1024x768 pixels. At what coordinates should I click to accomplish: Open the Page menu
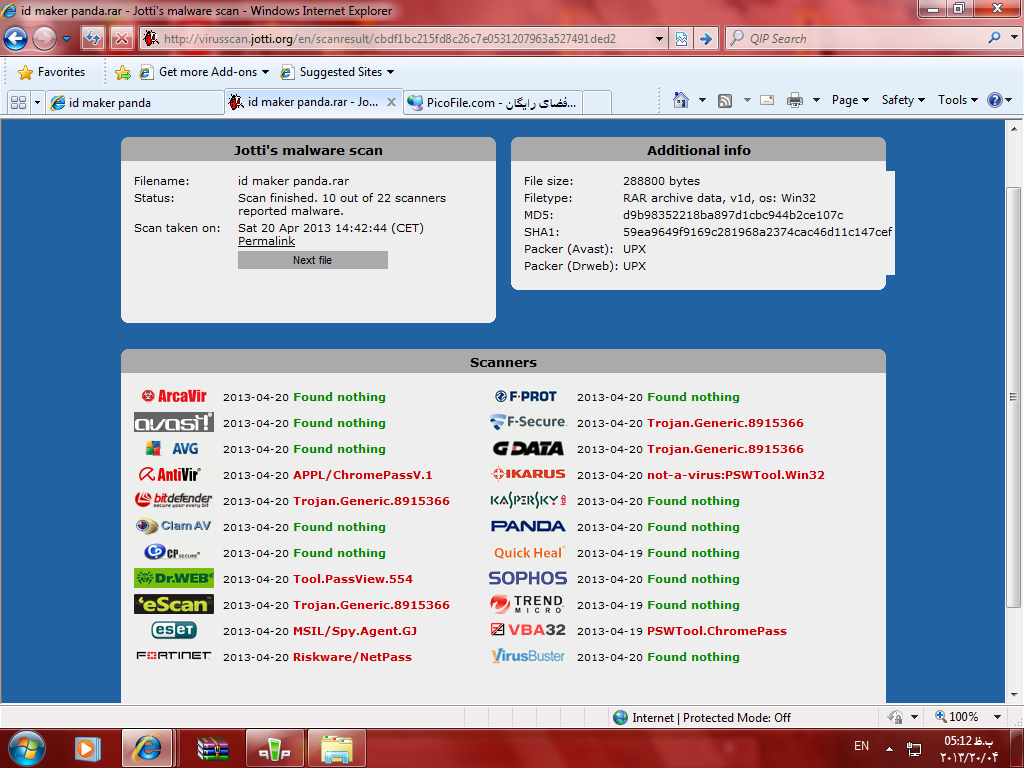point(850,100)
